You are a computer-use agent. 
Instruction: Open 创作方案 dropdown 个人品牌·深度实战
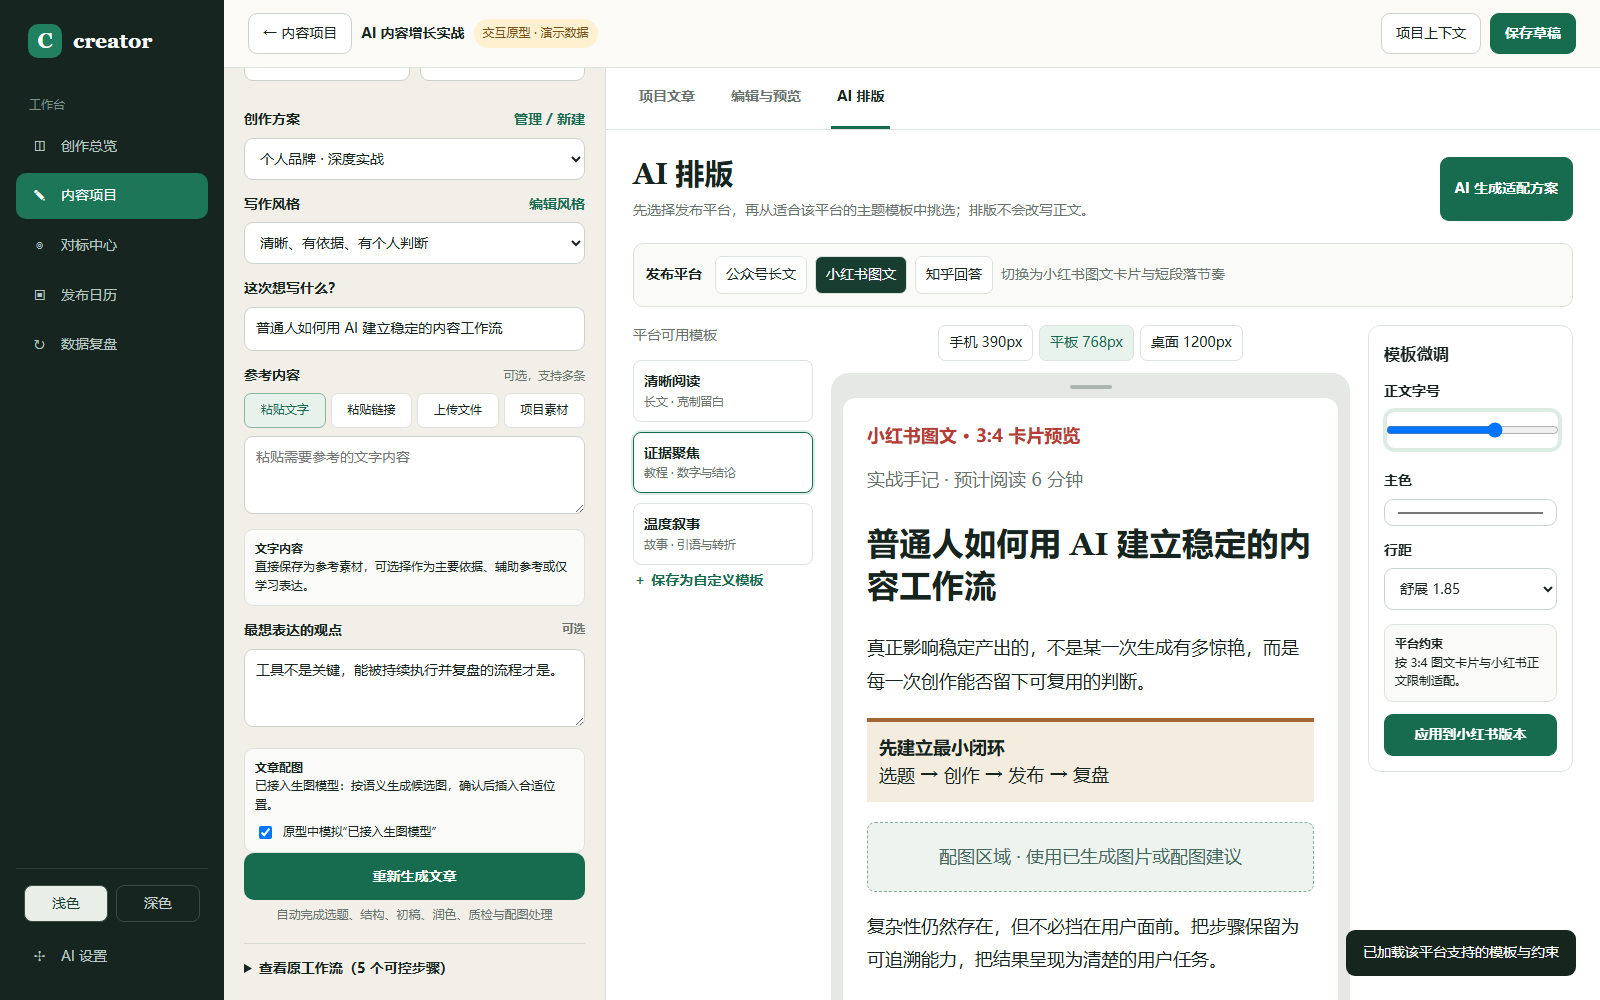coord(414,159)
